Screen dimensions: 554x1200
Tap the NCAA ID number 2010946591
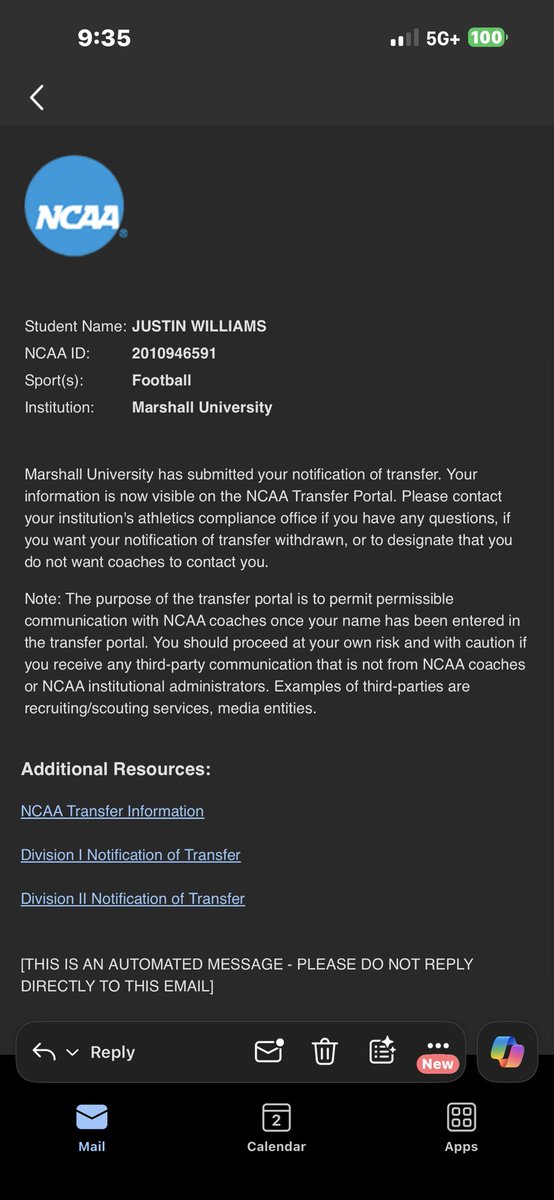coord(174,353)
